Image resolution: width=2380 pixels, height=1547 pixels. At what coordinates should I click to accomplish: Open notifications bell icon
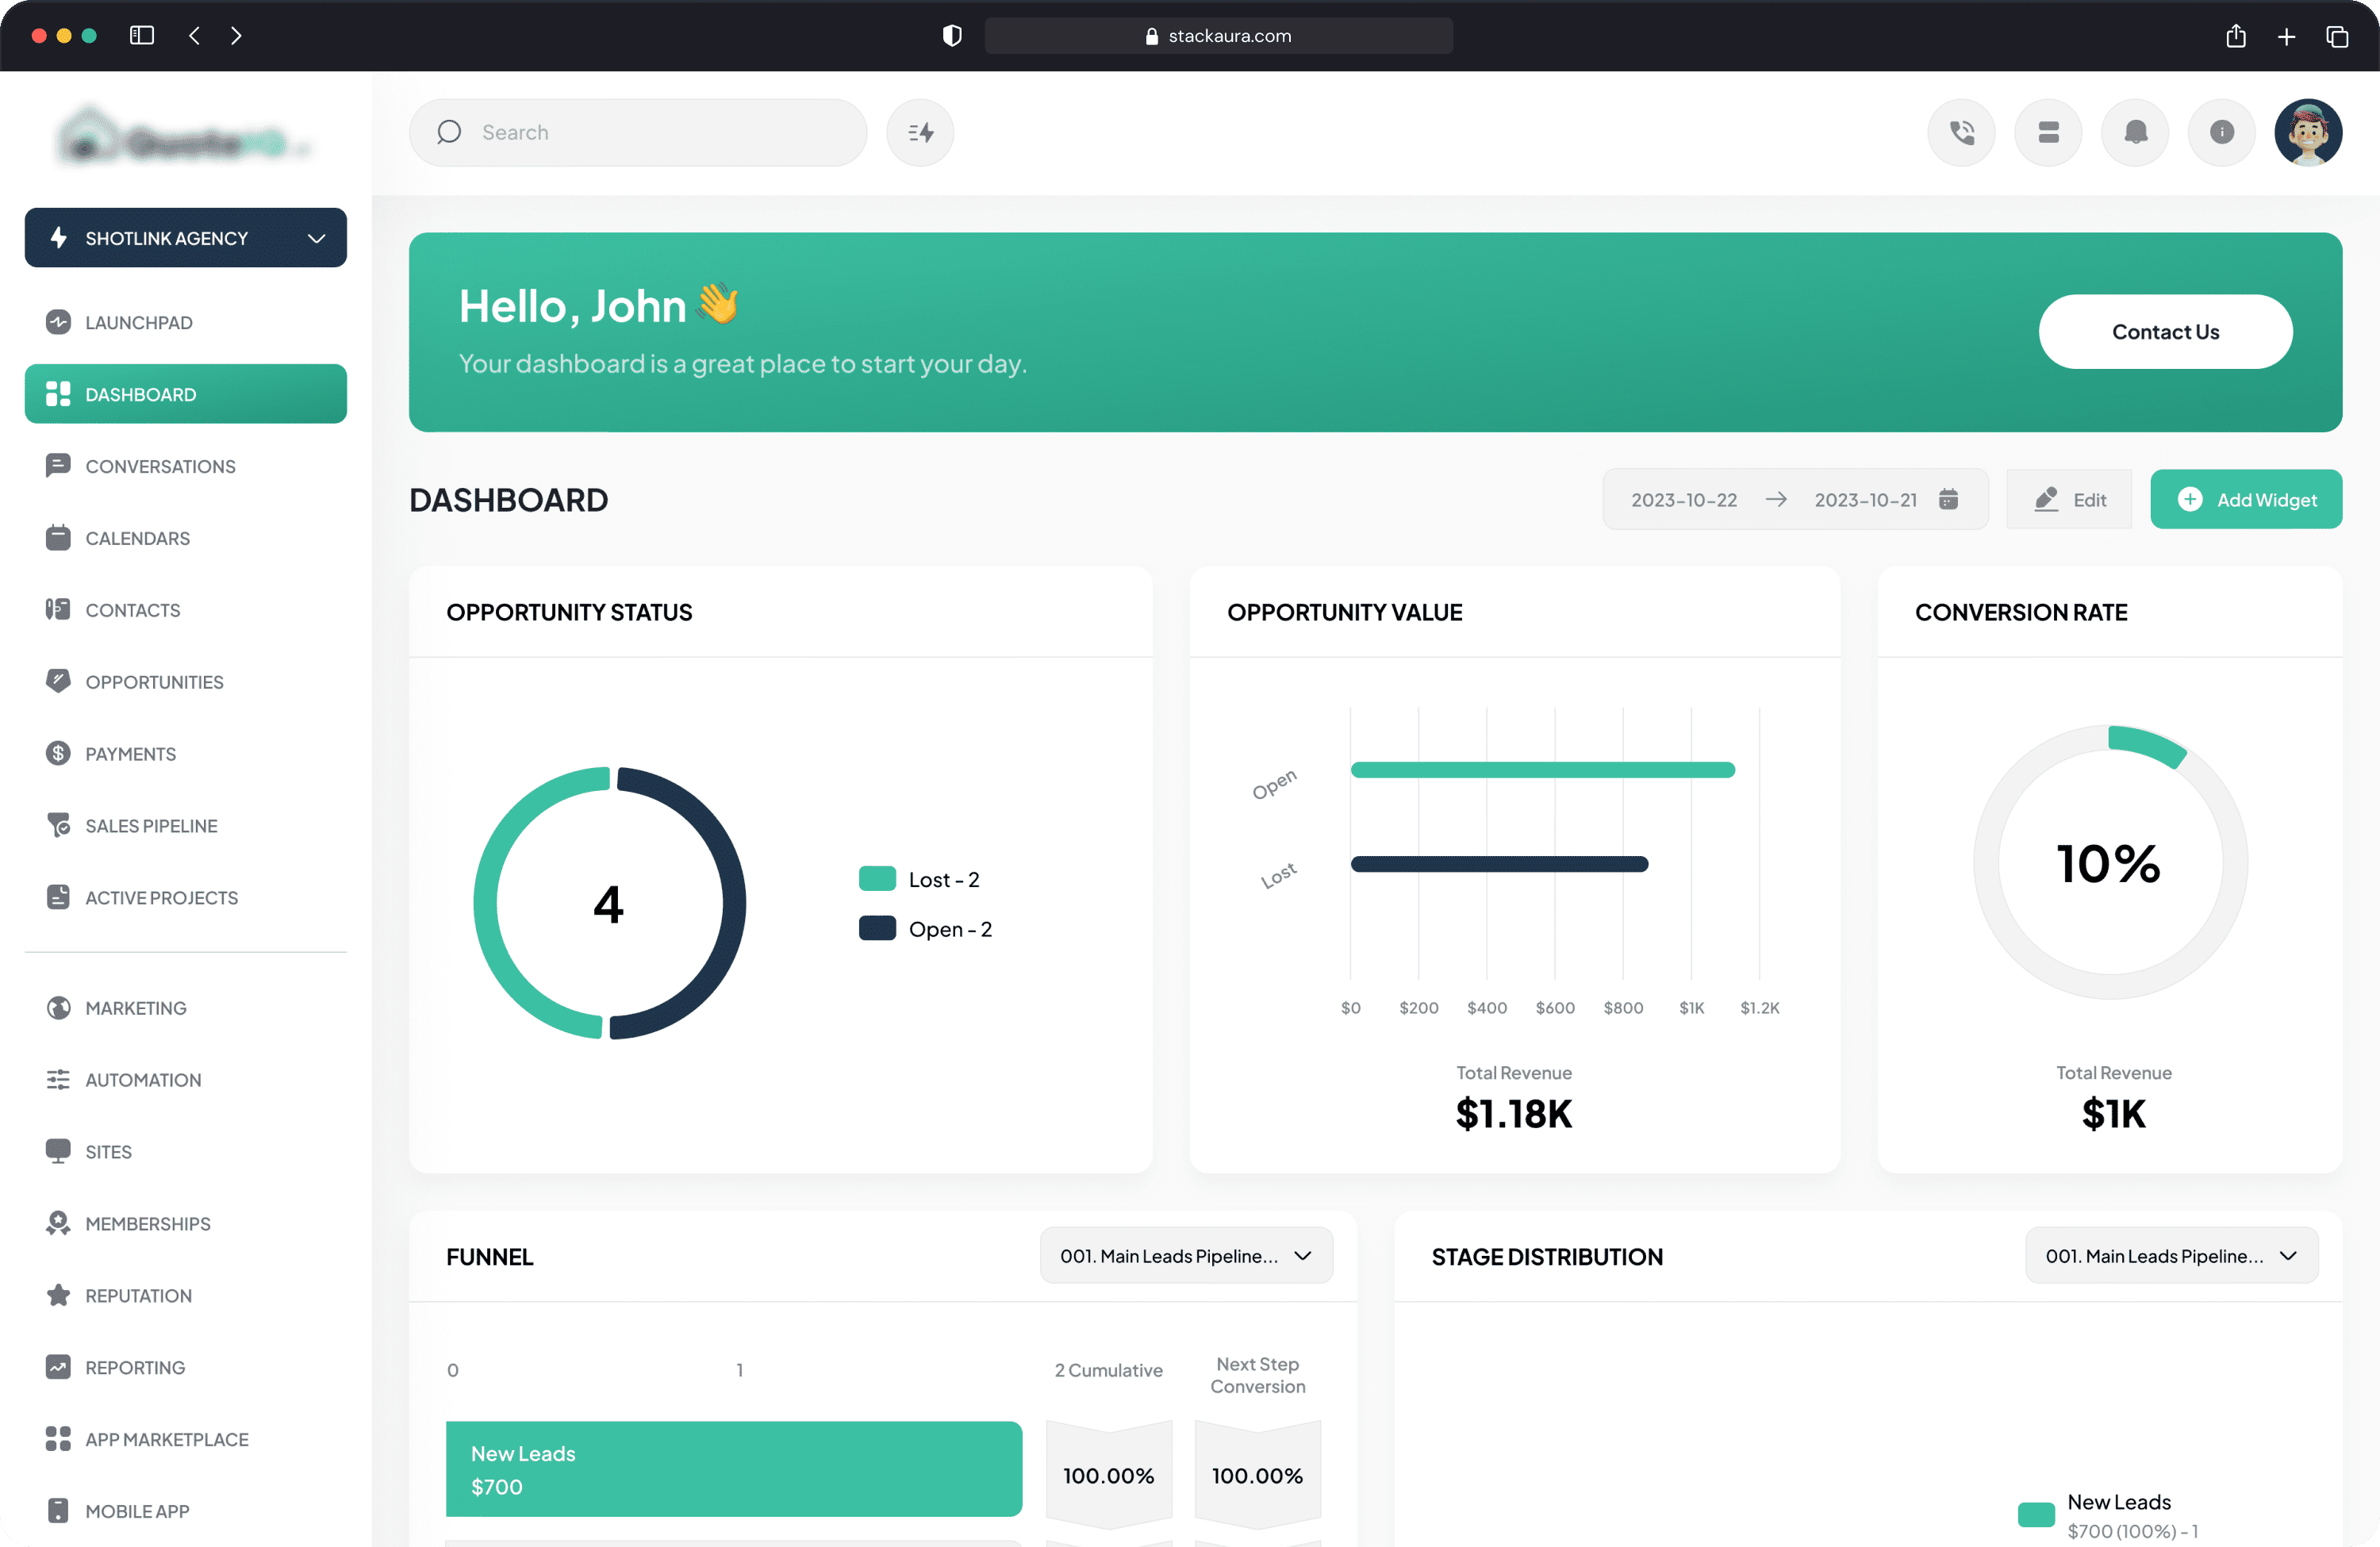click(x=2135, y=132)
